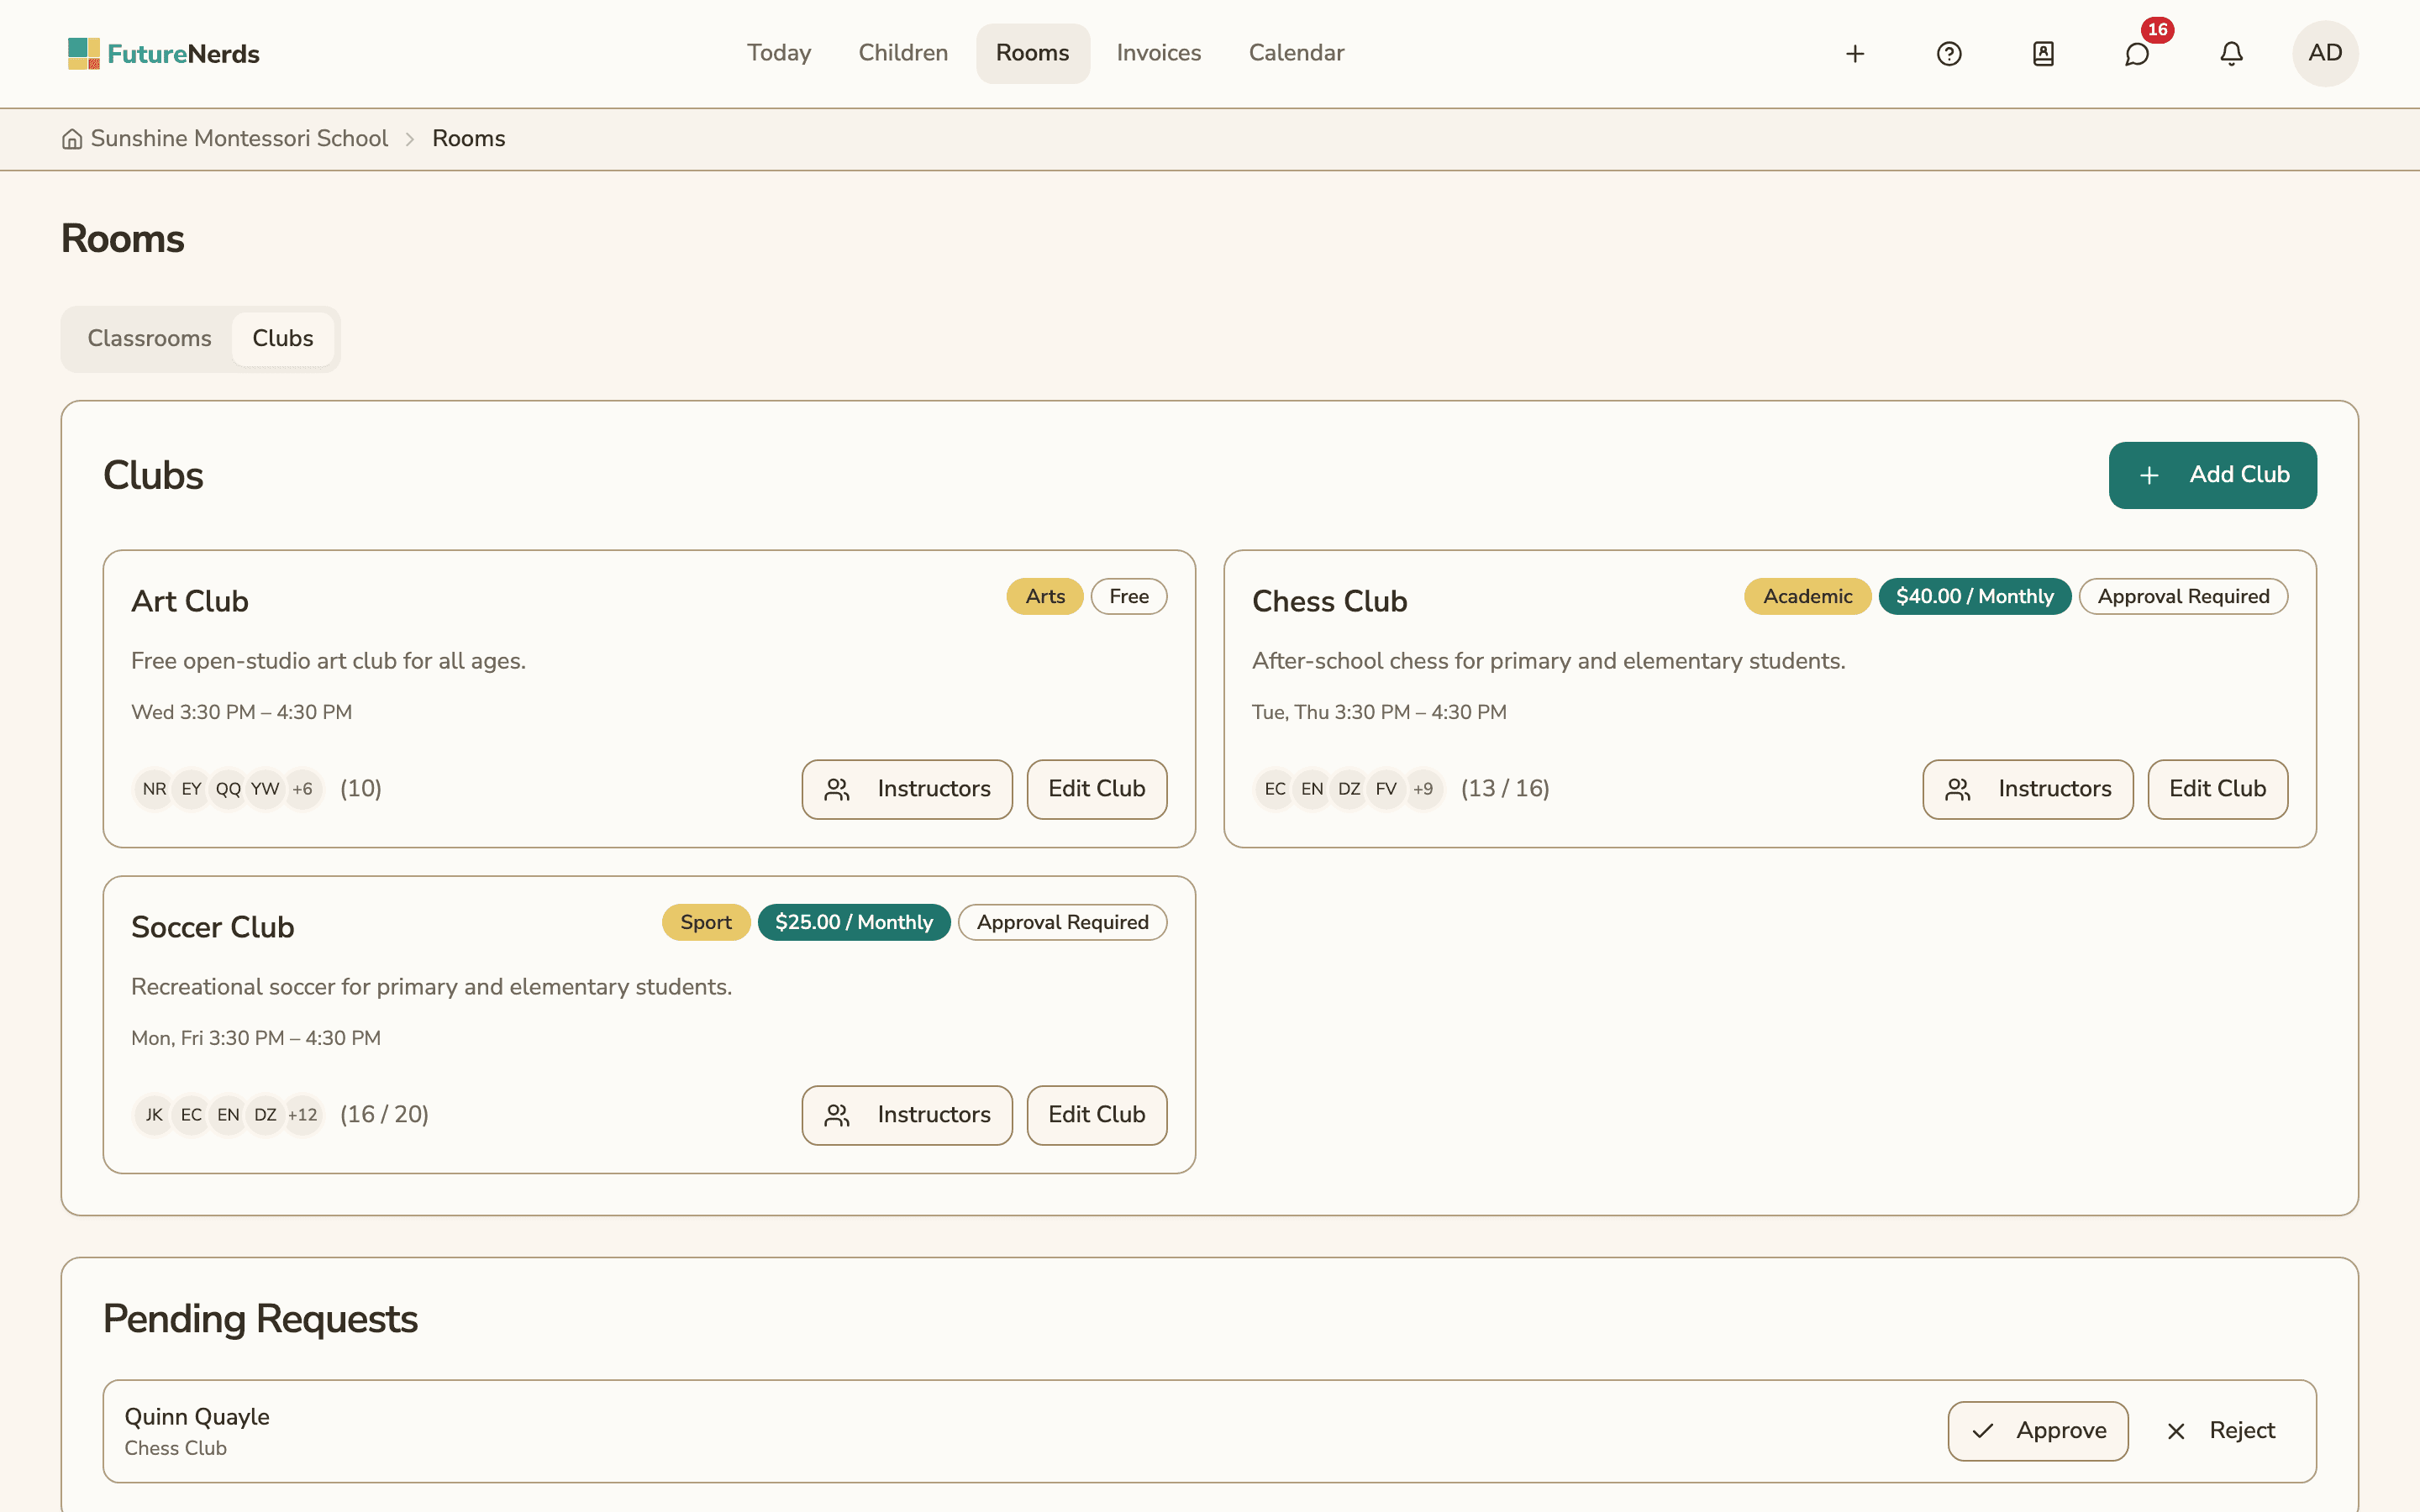Click the Academic tag on Chess Club
The image size is (2420, 1512).
[x=1808, y=597]
